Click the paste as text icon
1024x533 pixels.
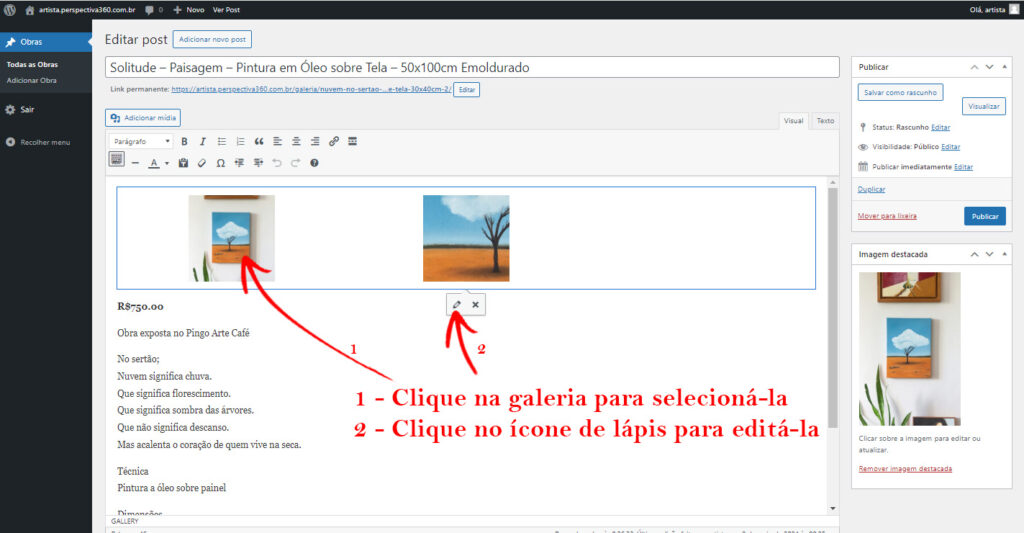pos(184,163)
